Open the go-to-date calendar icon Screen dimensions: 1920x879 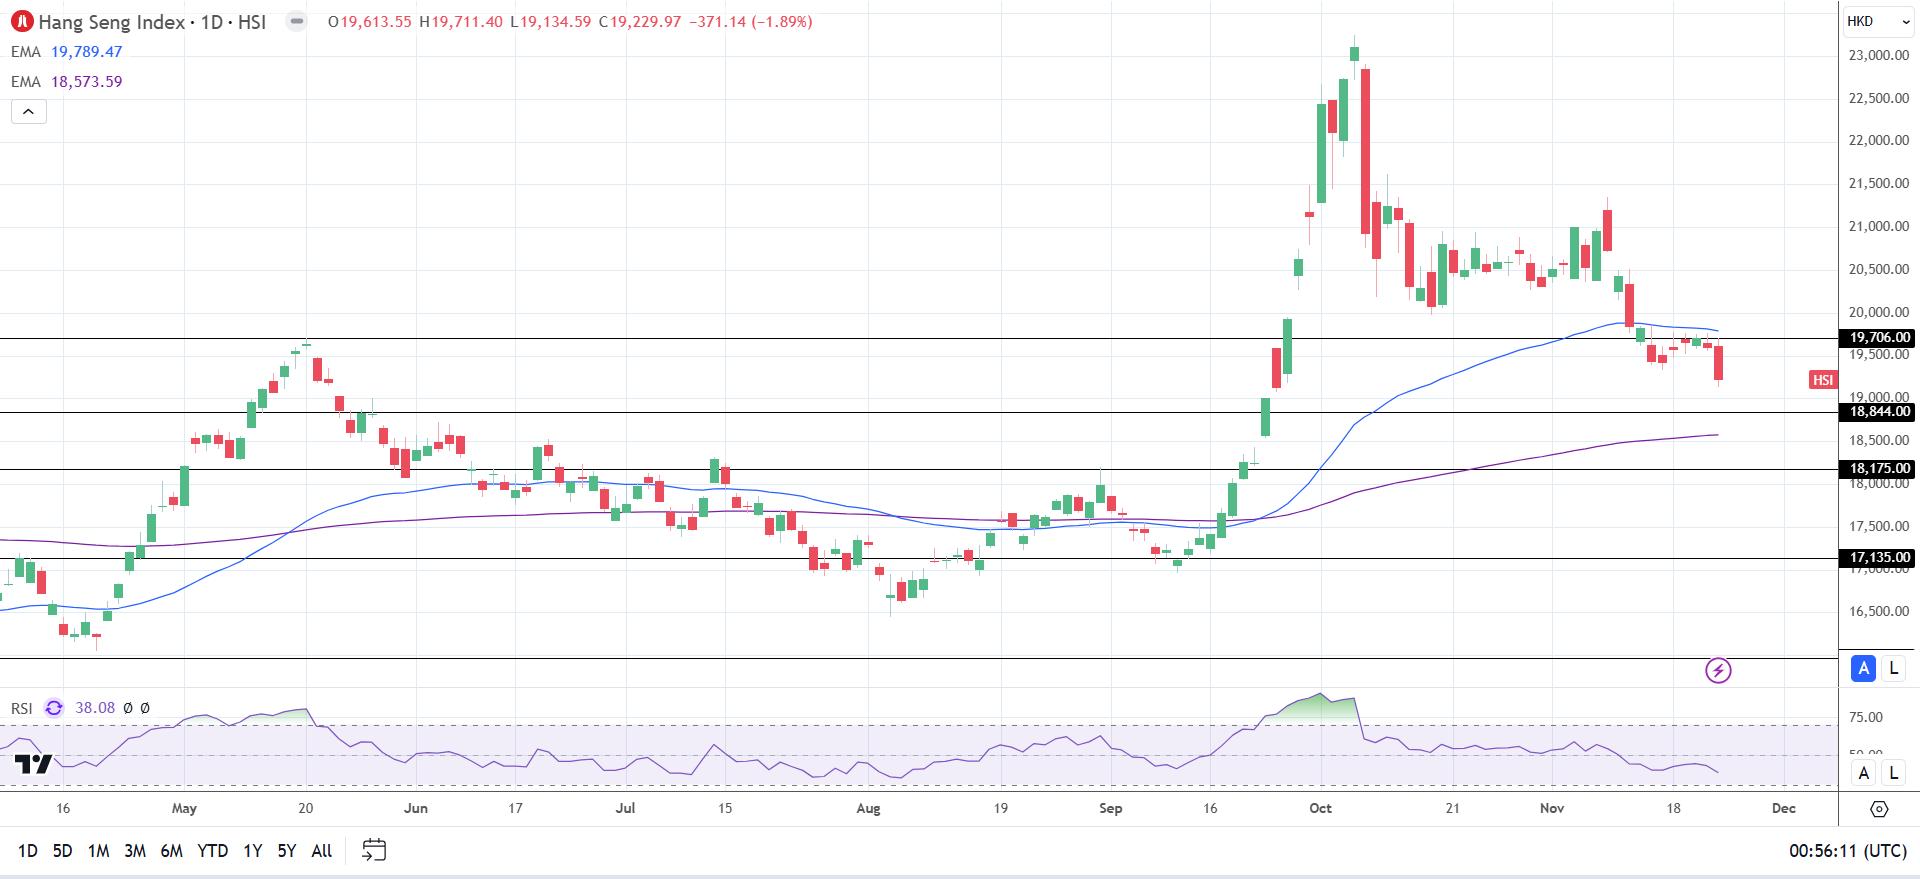tap(374, 850)
